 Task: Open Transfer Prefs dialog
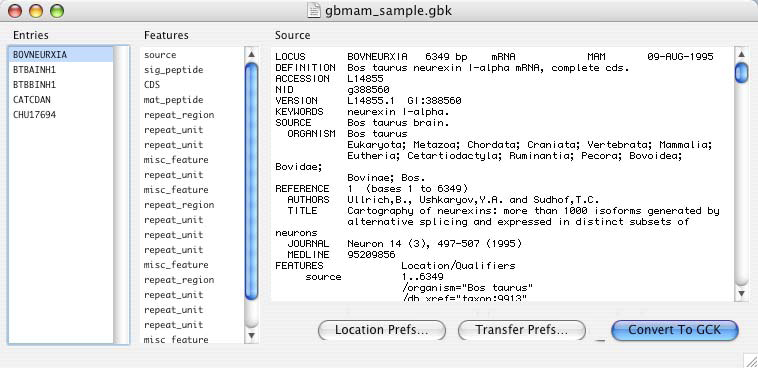[x=522, y=330]
